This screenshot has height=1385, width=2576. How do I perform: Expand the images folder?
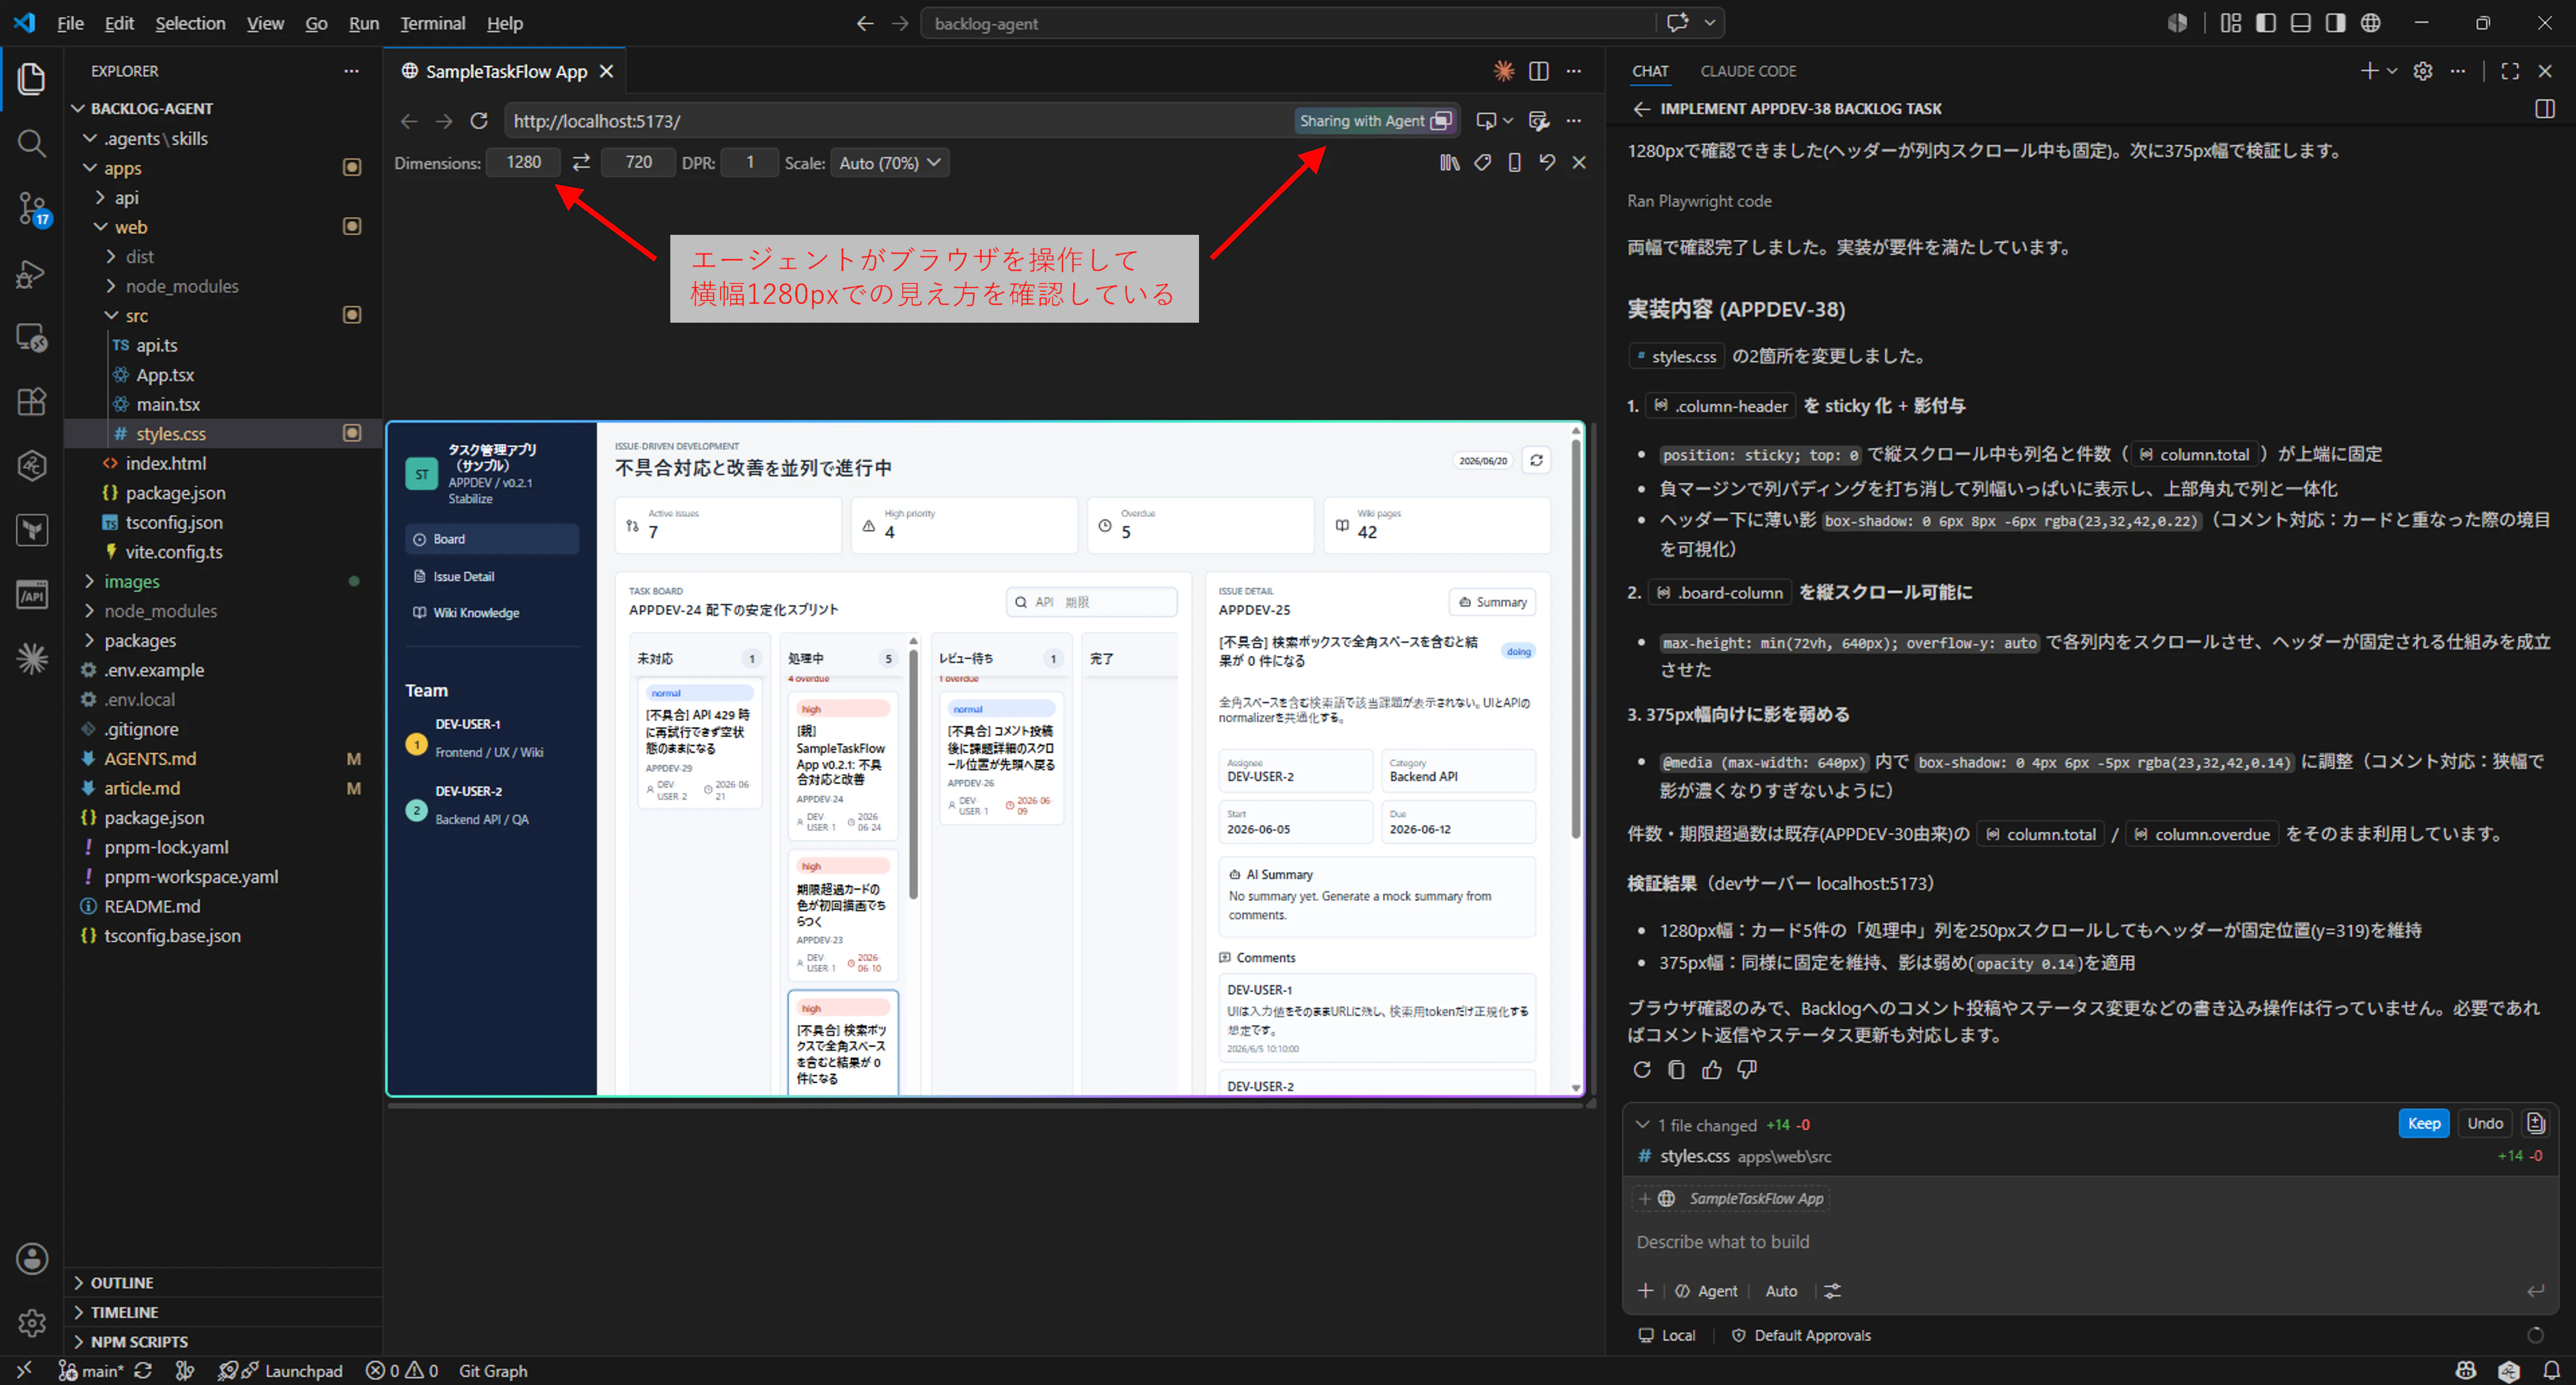pos(222,582)
